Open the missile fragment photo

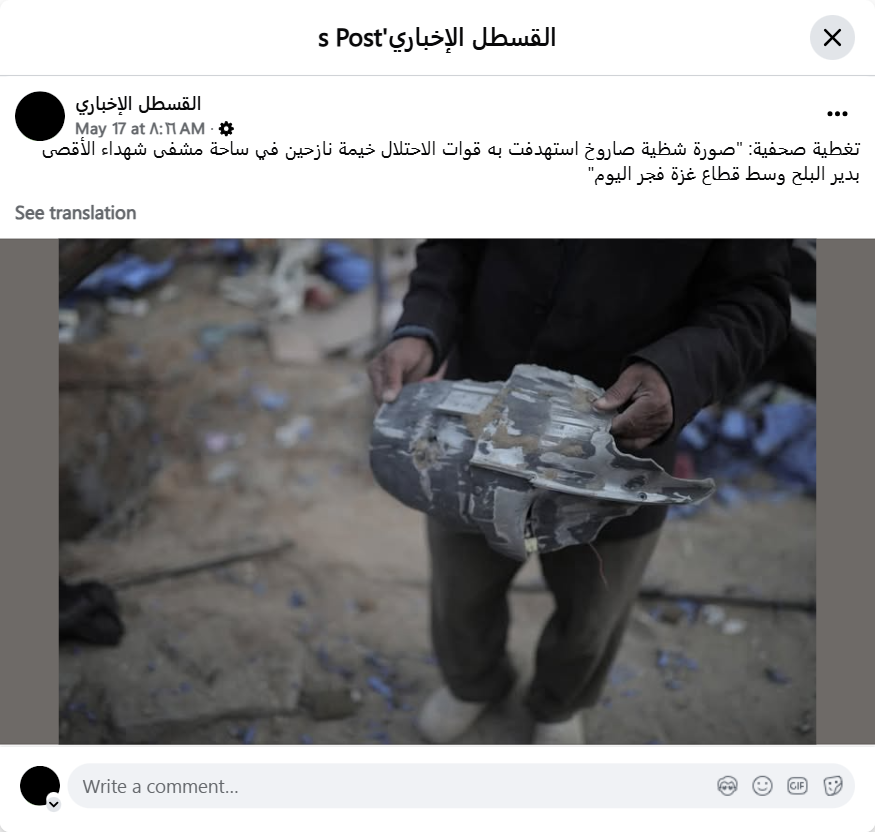[x=438, y=492]
